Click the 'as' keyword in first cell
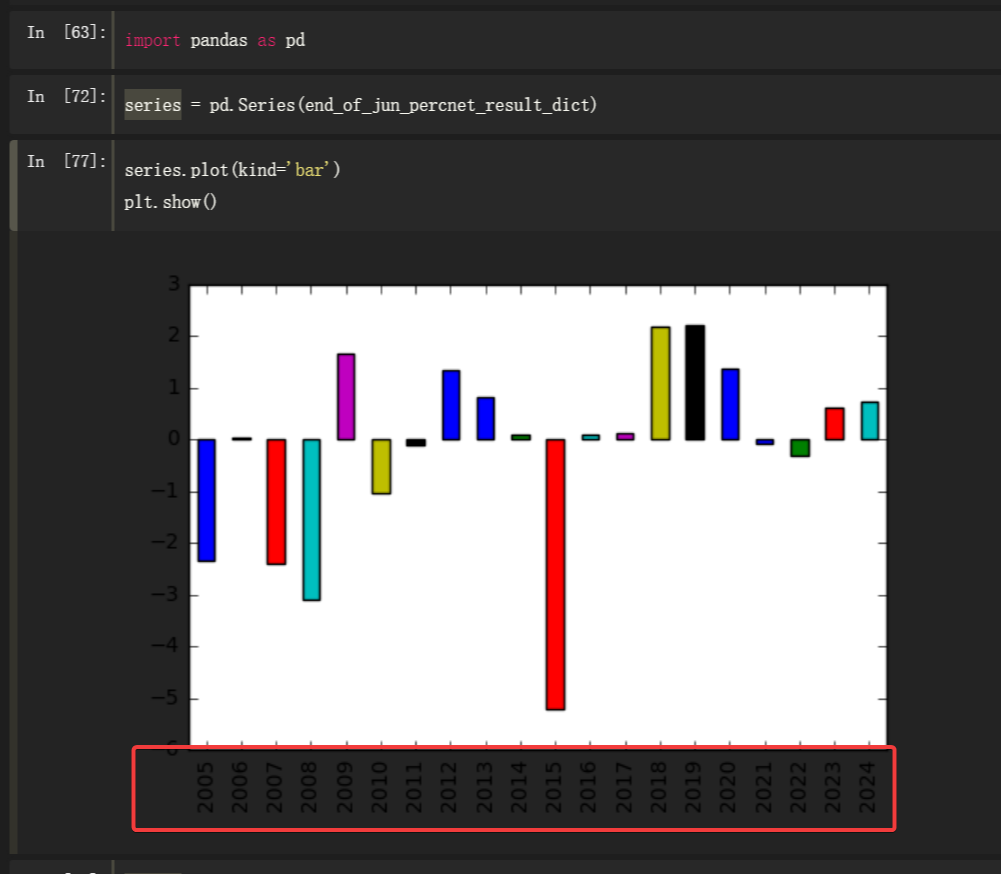The width and height of the screenshot is (1001, 874). [267, 40]
